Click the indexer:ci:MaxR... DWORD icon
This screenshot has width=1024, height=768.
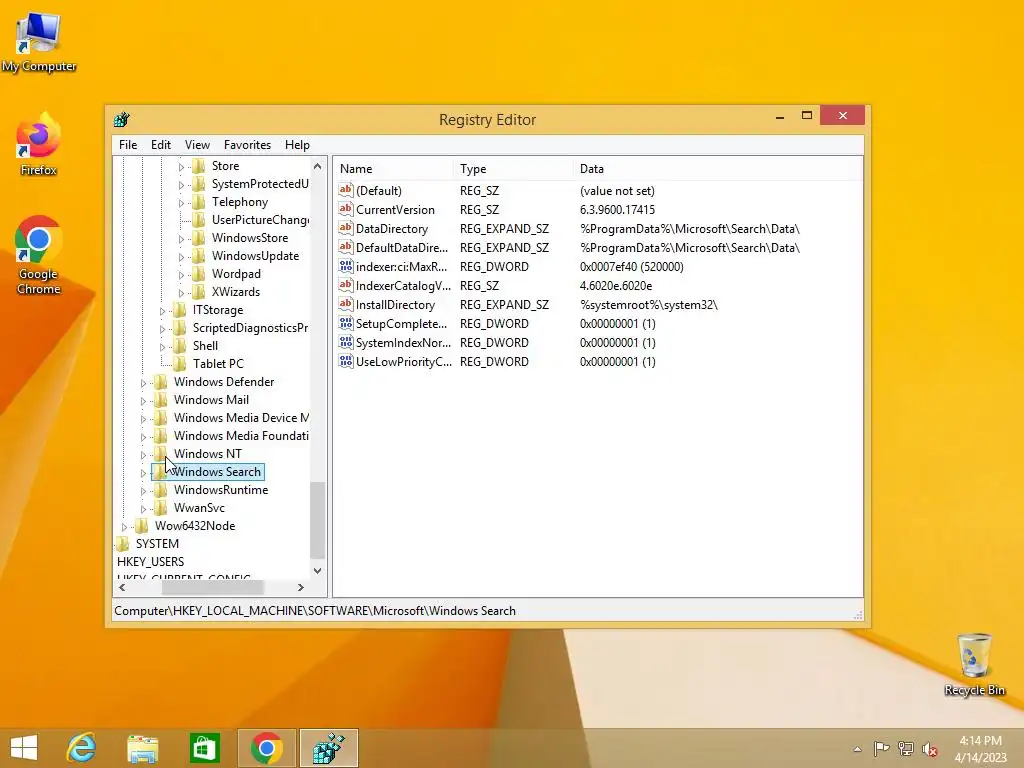pos(345,266)
